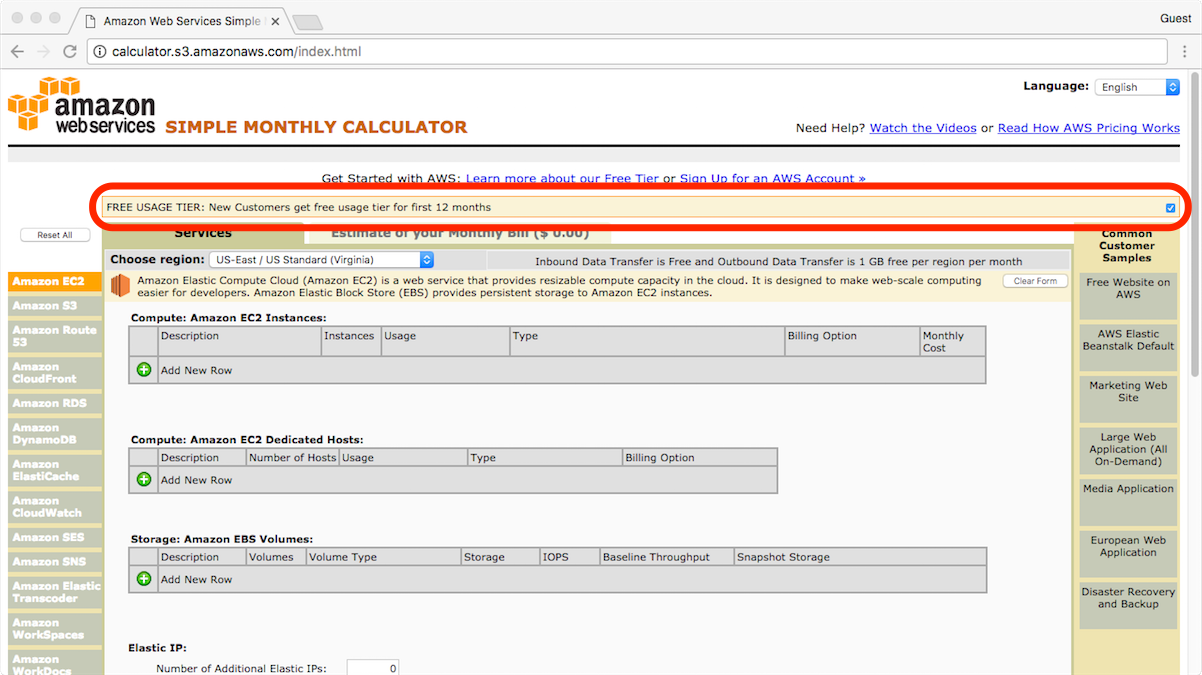Click the browser forward arrow
Screen dimensions: 1202x675
point(44,51)
